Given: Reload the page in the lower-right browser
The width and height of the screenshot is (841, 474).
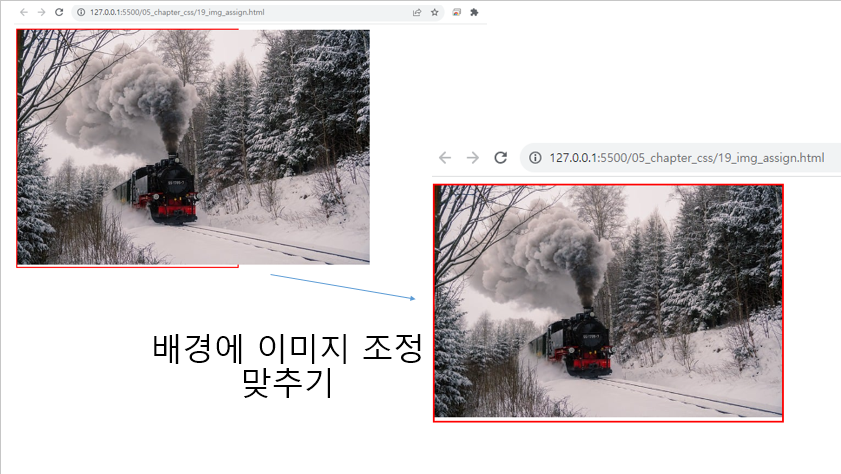Looking at the screenshot, I should coord(500,158).
